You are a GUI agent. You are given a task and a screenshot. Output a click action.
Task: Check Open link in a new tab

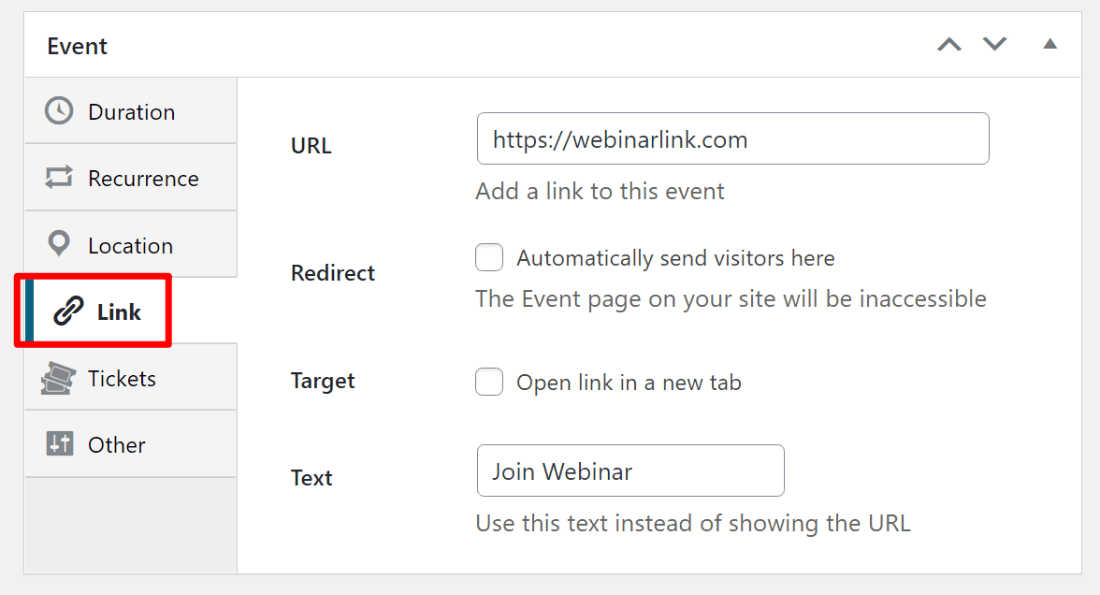pos(489,382)
